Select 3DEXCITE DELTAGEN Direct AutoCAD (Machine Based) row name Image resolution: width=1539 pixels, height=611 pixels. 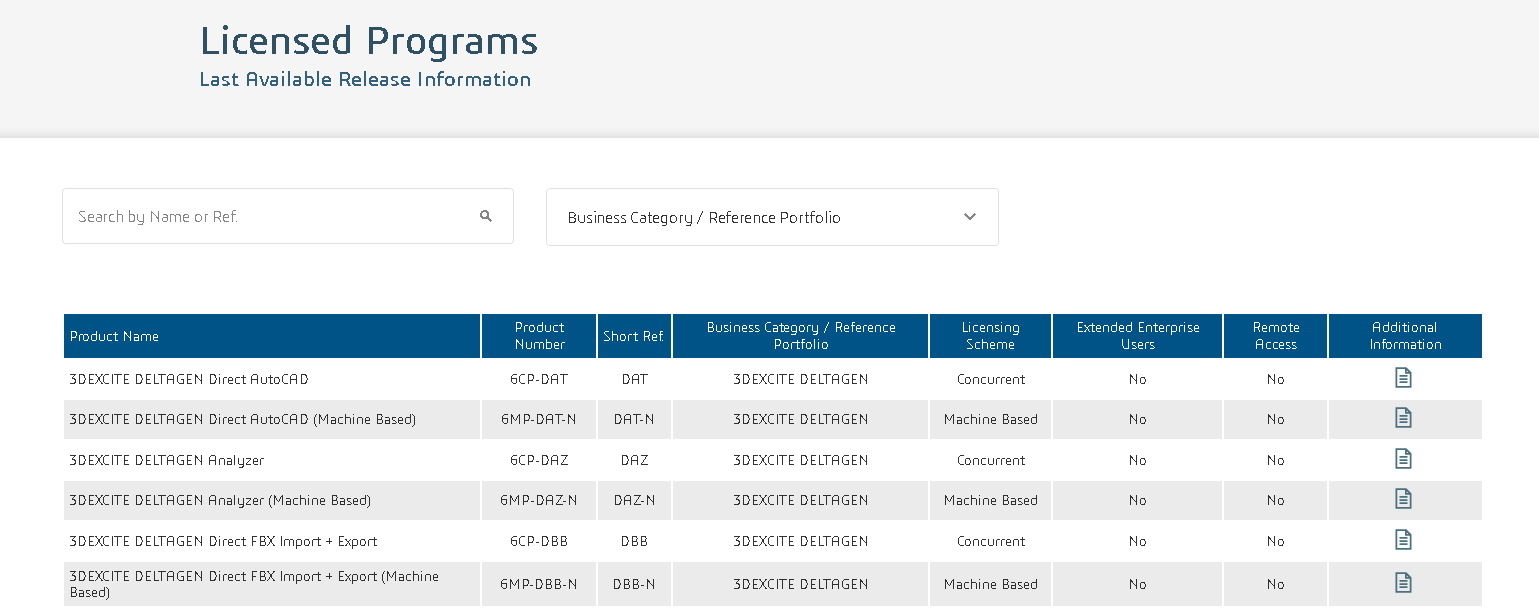(x=242, y=419)
